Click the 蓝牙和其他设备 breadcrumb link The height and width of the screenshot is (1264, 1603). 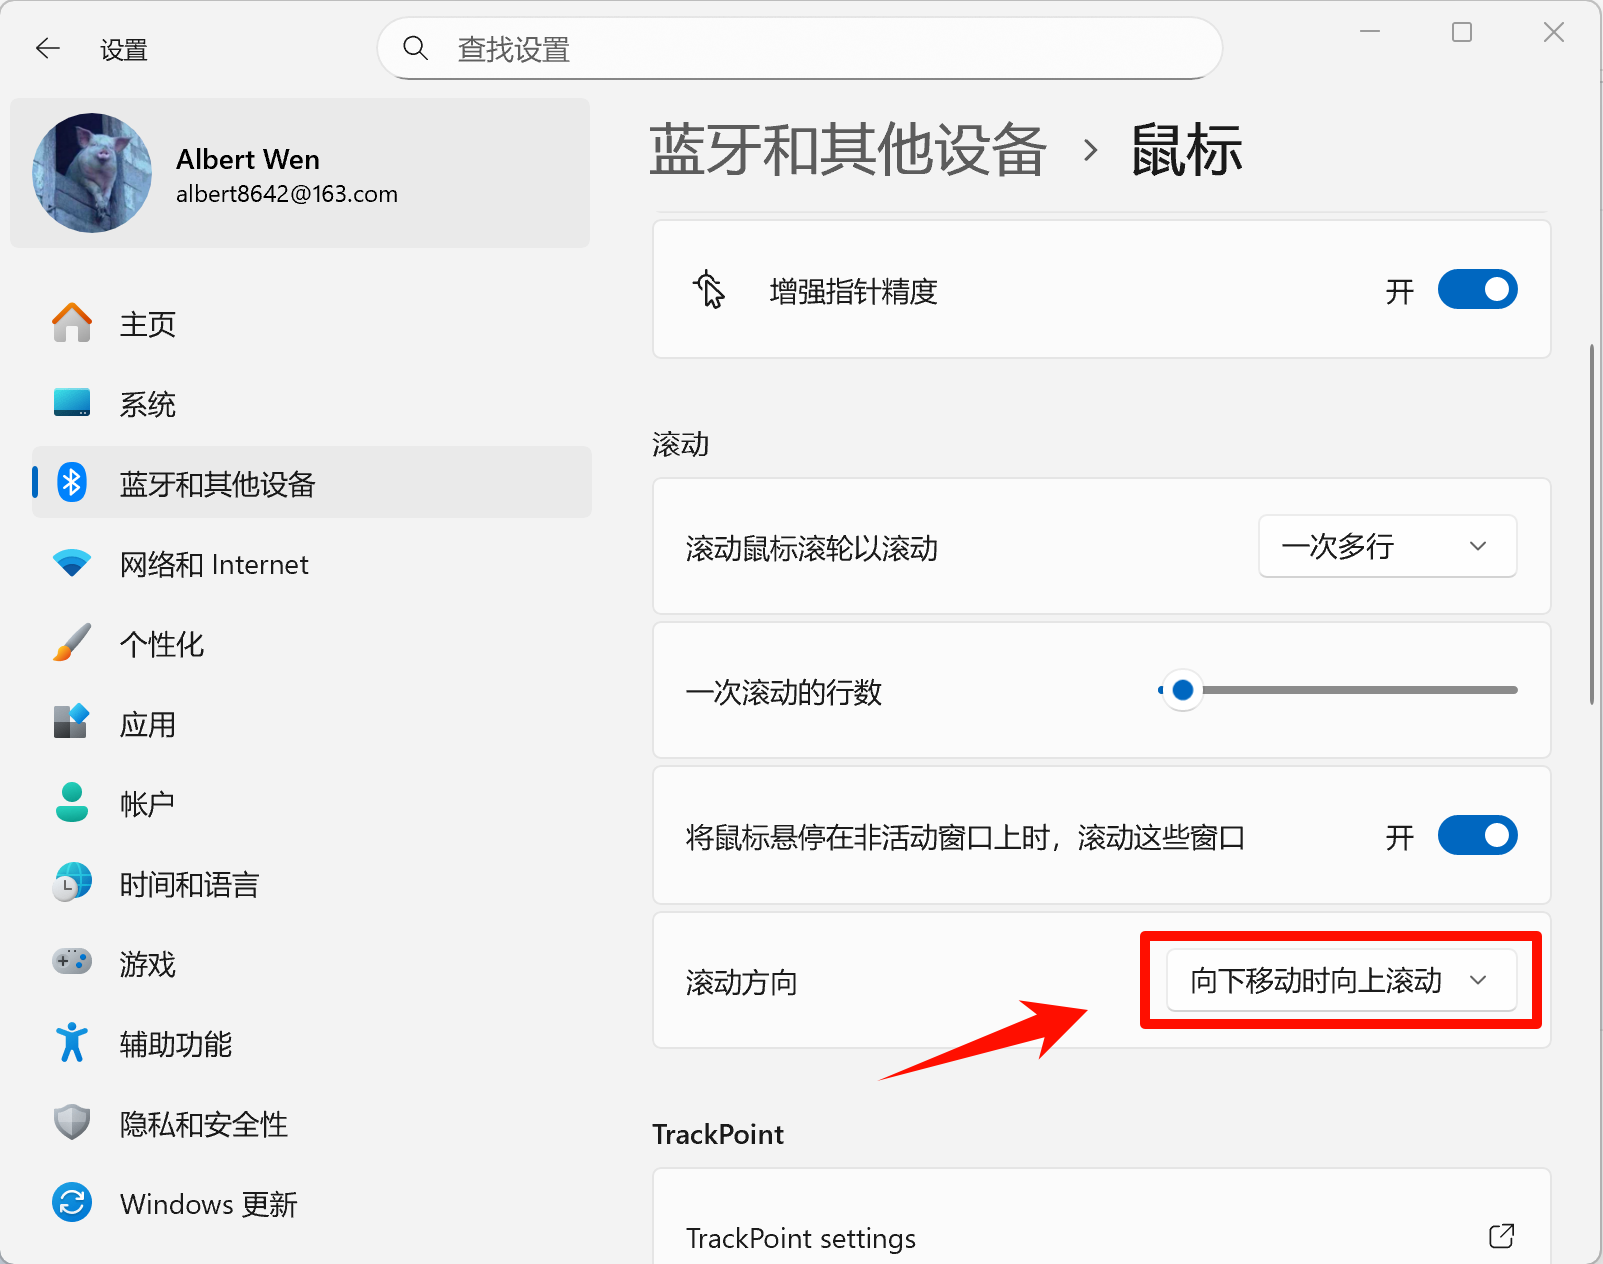(847, 151)
